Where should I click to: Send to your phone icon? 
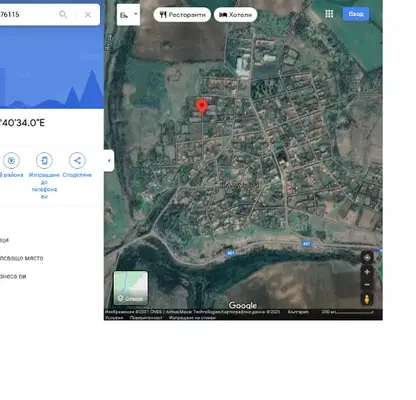click(44, 161)
